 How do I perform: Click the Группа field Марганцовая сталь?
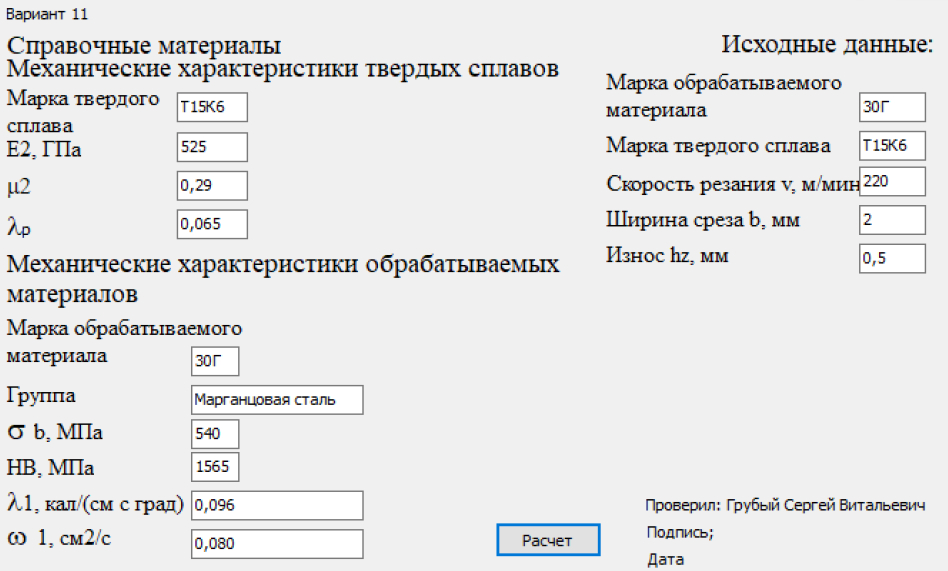(x=278, y=400)
